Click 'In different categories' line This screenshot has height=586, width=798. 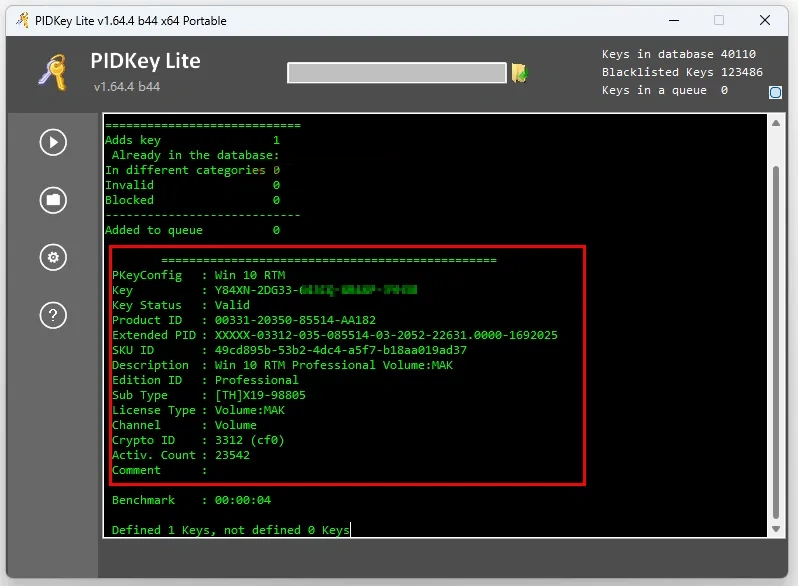click(192, 170)
